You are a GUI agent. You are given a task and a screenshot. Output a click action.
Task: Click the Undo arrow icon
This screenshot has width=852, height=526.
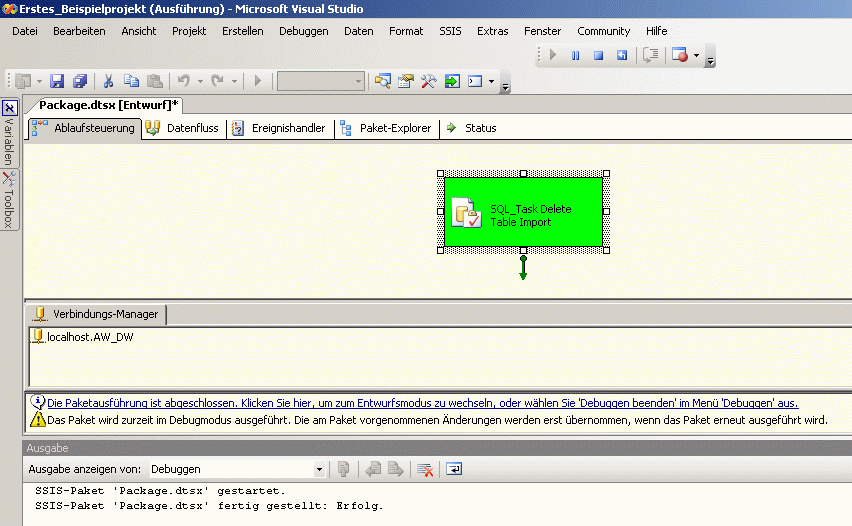184,82
